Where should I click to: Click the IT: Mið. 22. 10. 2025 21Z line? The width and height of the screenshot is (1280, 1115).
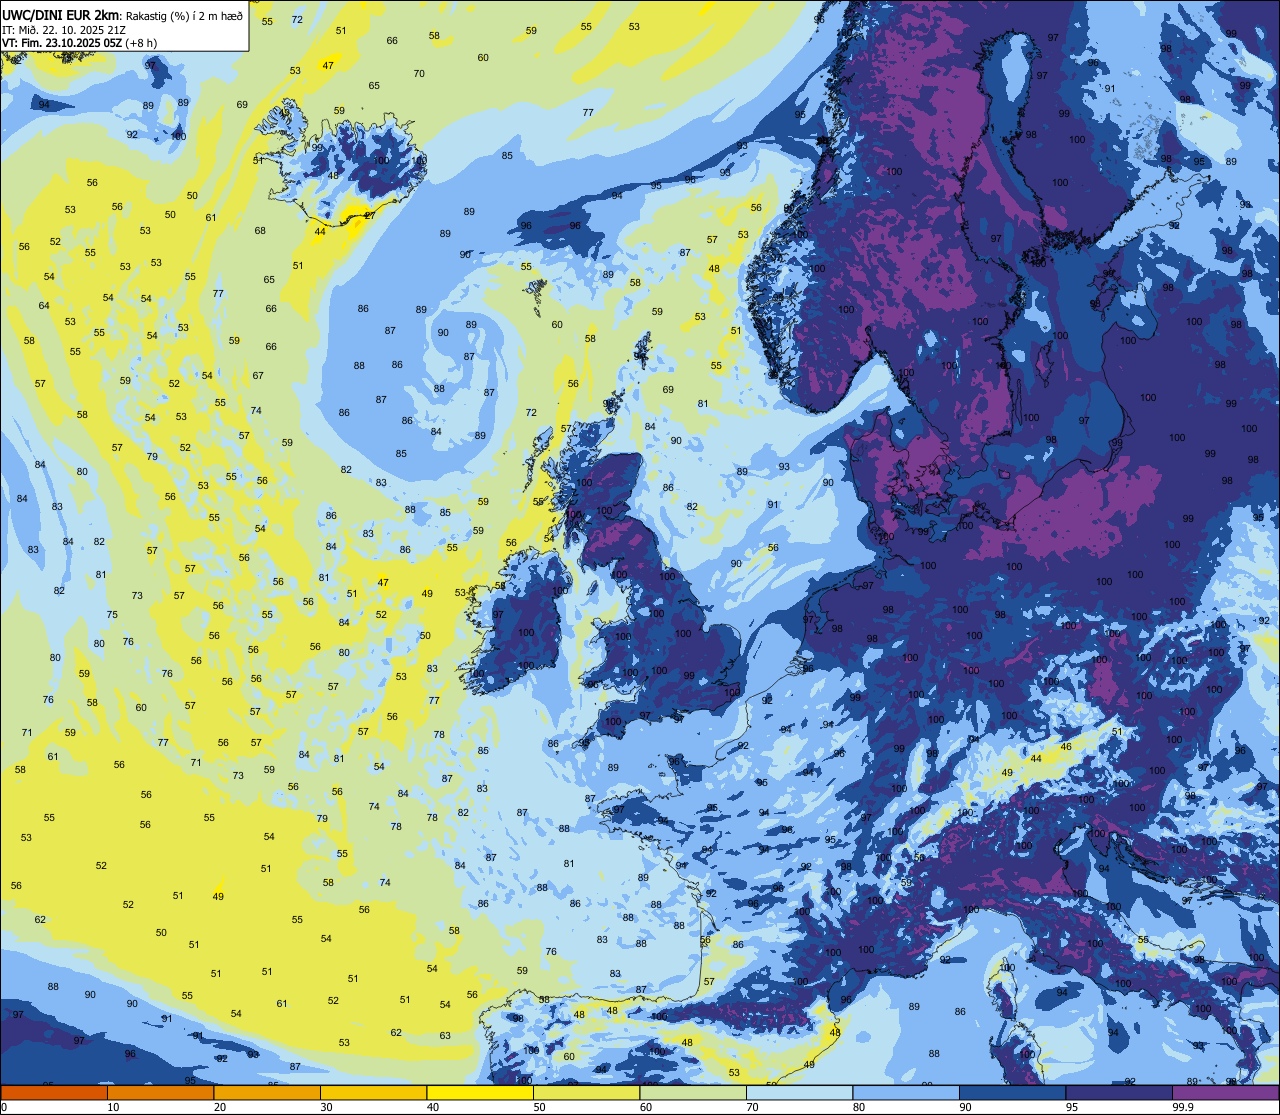tap(63, 29)
